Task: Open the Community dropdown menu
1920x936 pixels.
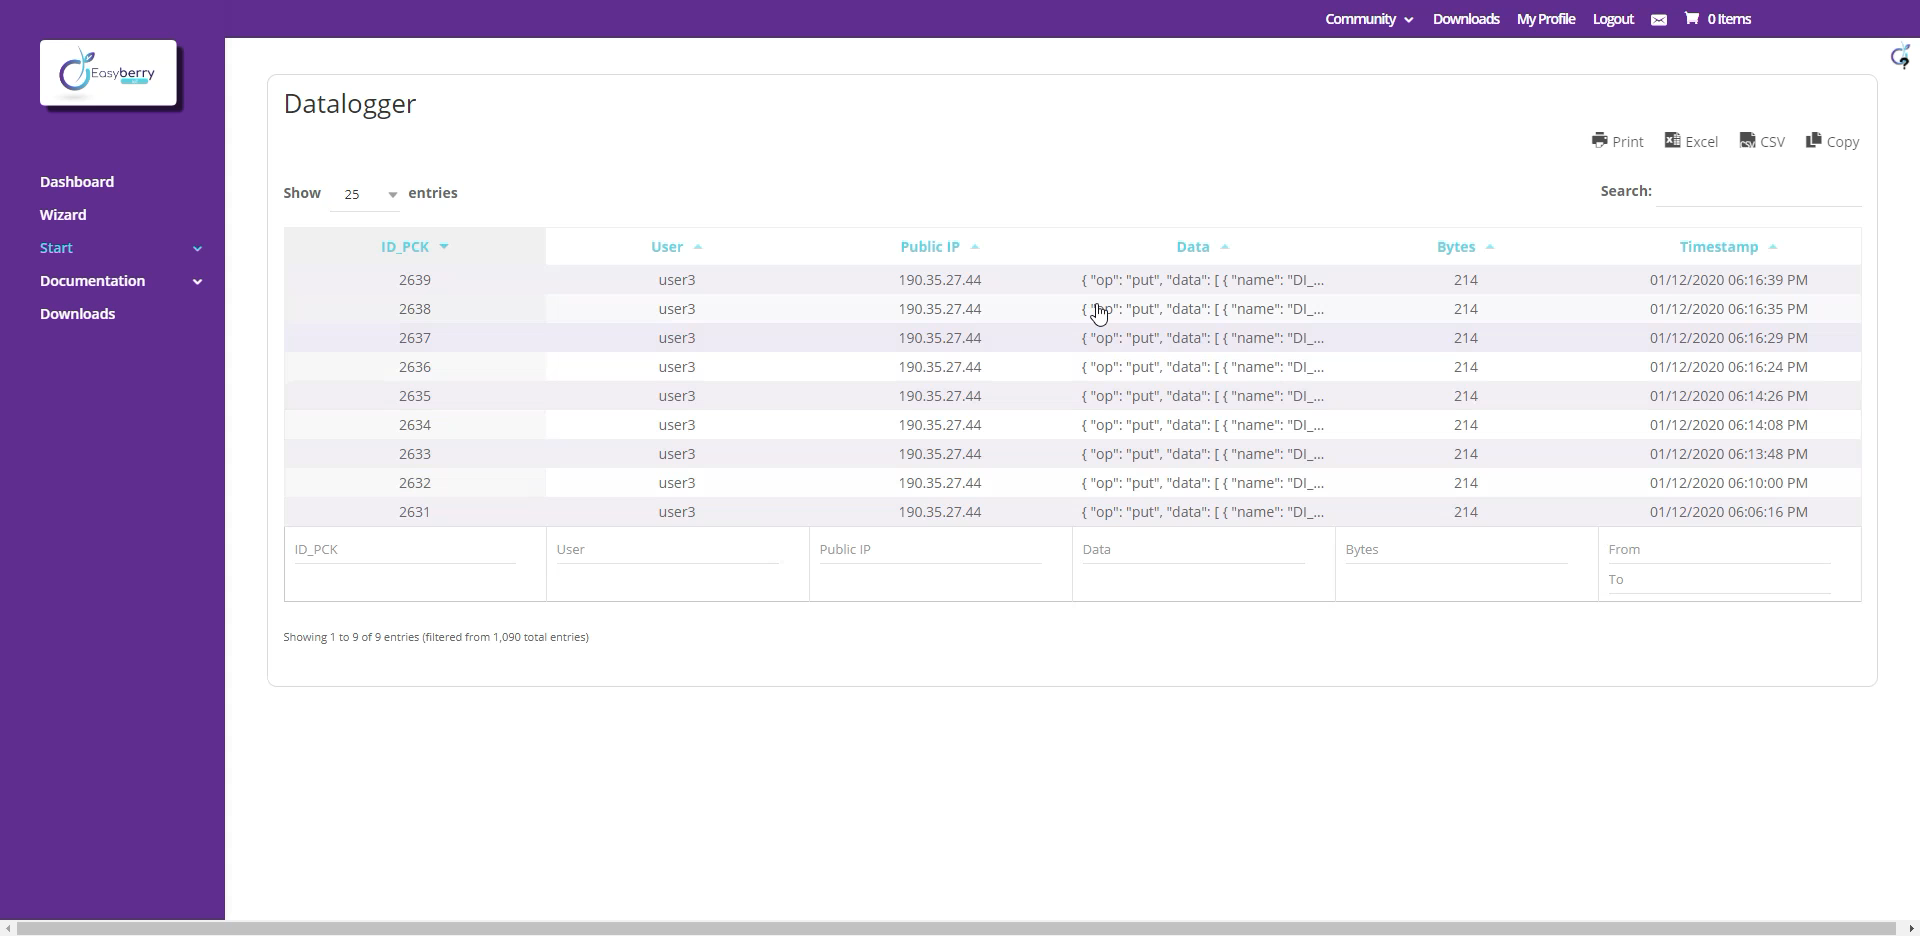Action: coord(1369,19)
